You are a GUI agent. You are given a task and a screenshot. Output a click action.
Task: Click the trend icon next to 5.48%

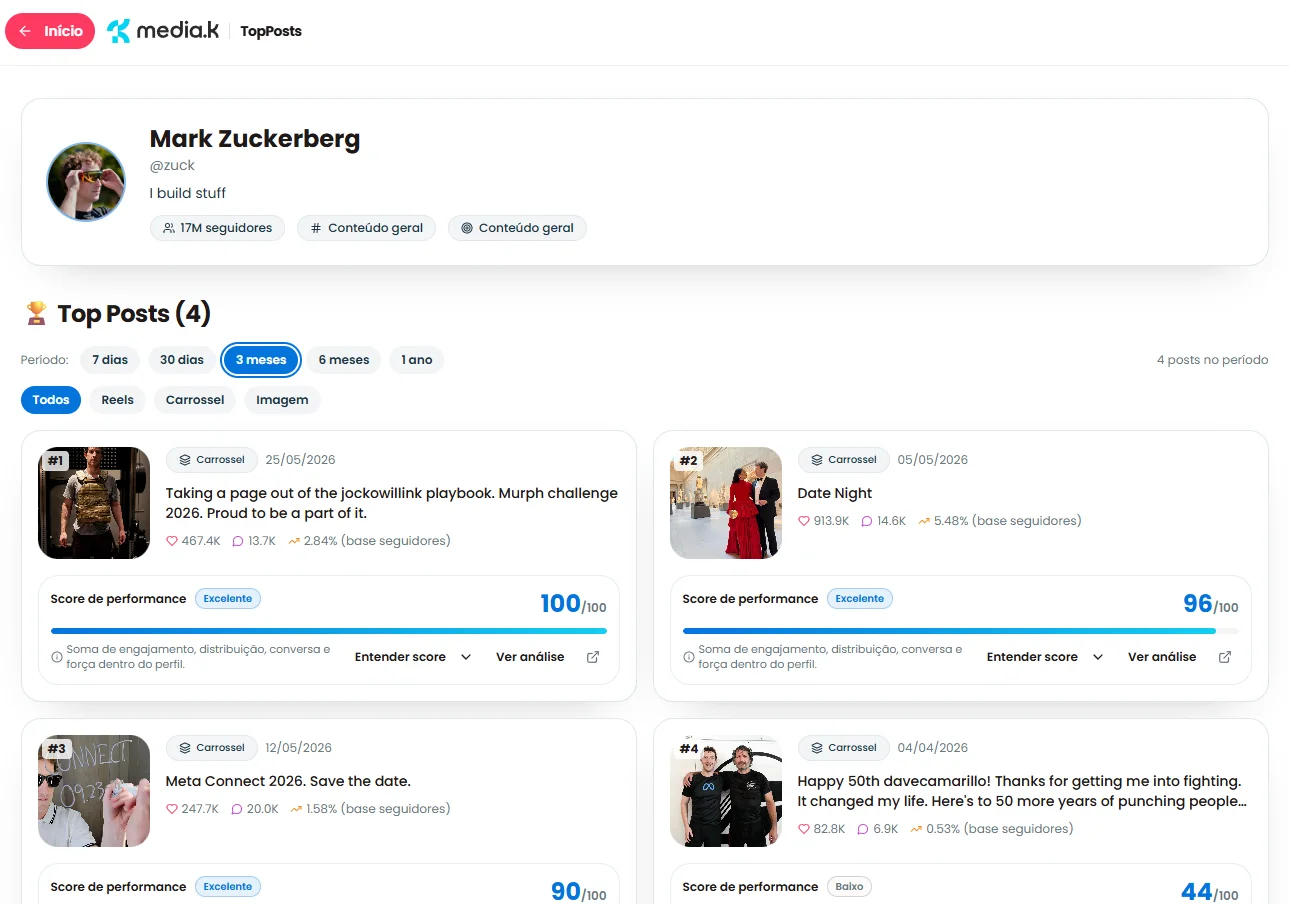pos(924,521)
